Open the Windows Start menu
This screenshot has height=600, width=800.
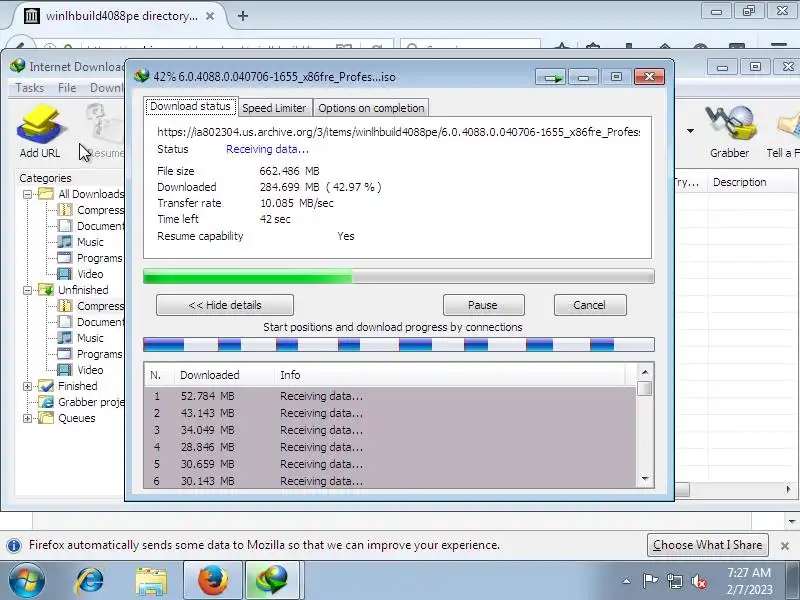click(27, 581)
